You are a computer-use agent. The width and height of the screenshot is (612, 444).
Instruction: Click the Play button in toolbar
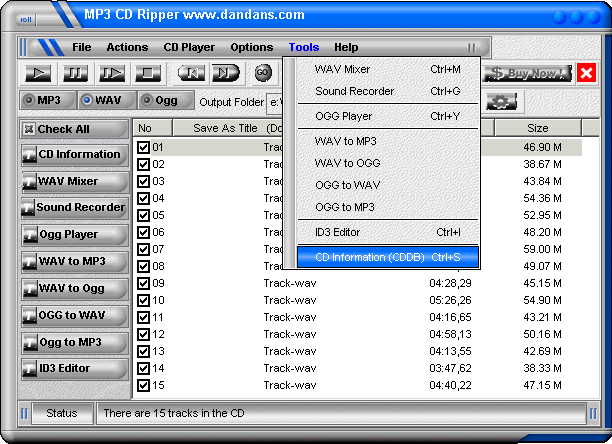point(38,73)
